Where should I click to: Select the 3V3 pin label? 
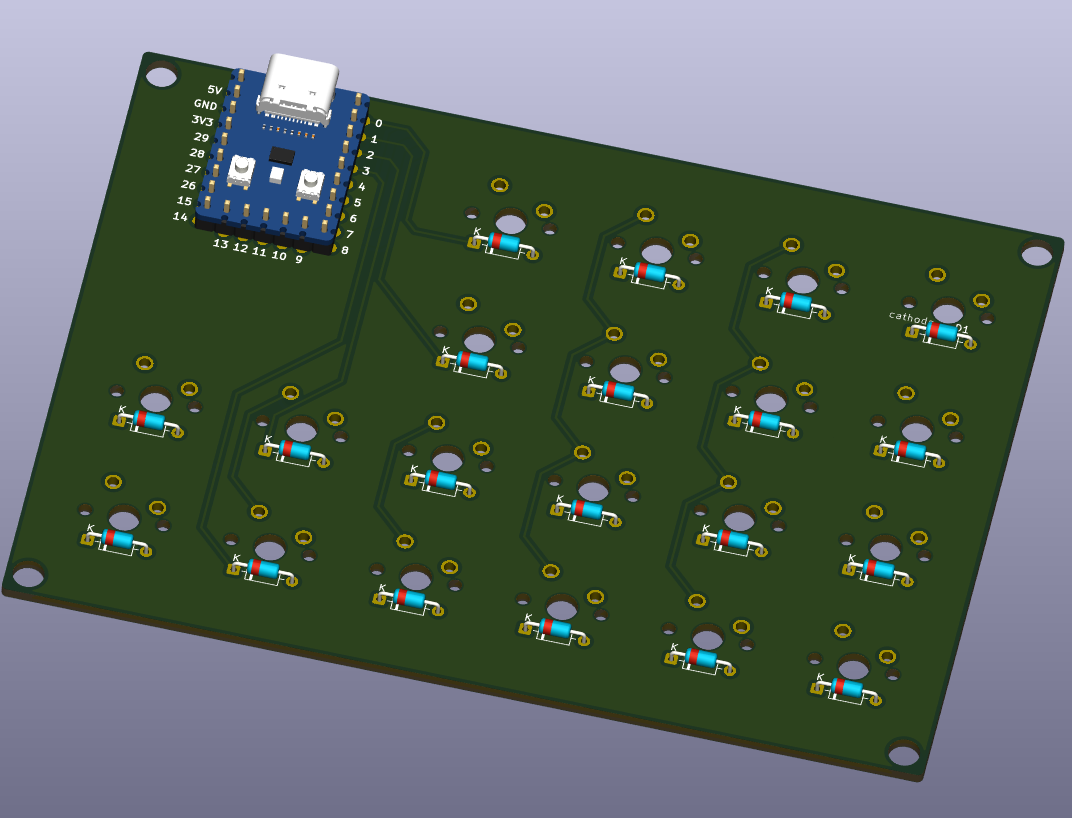[202, 120]
